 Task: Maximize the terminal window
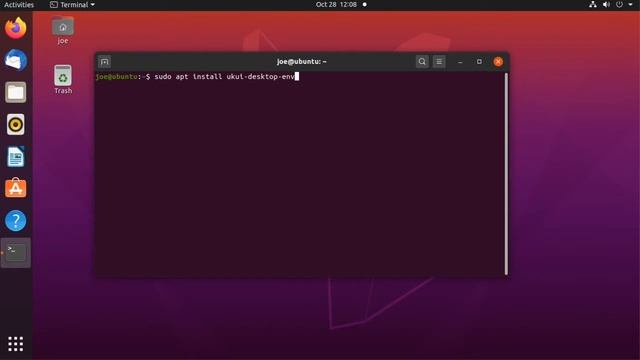pos(479,62)
